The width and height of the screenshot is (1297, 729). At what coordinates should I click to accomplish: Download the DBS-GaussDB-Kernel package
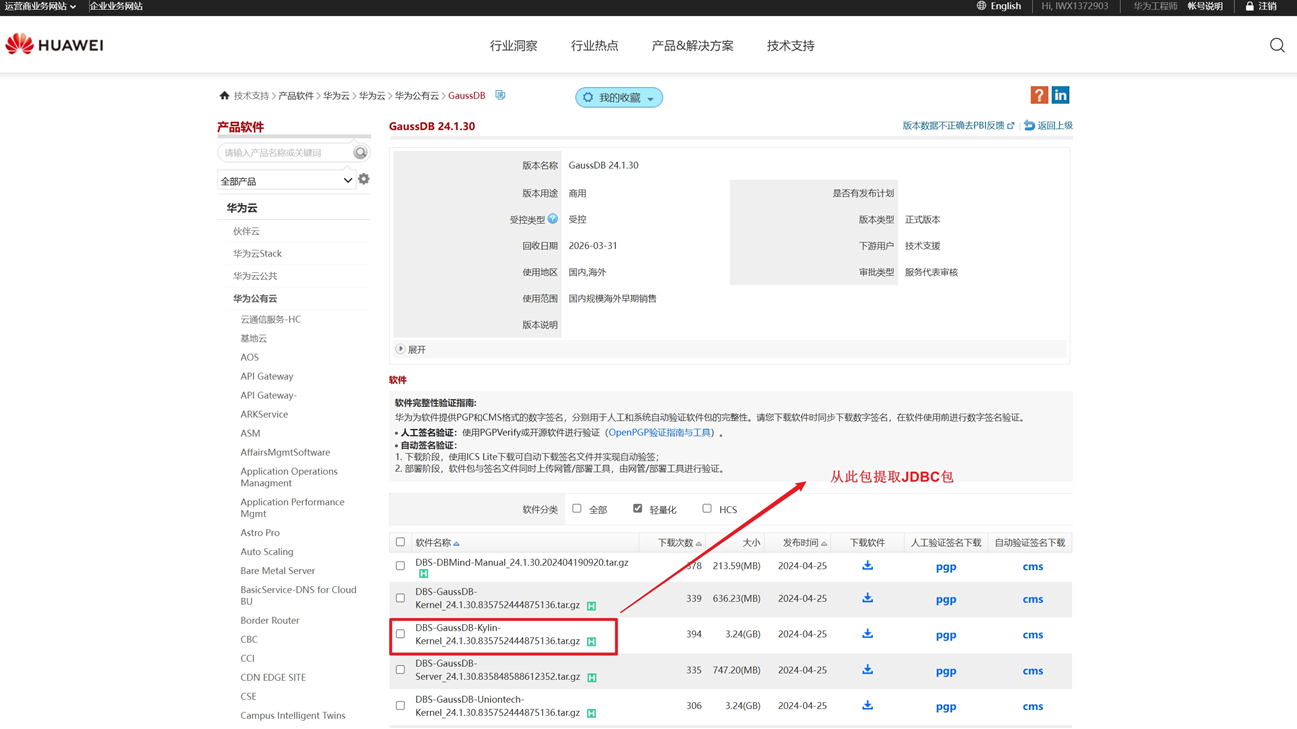point(867,599)
